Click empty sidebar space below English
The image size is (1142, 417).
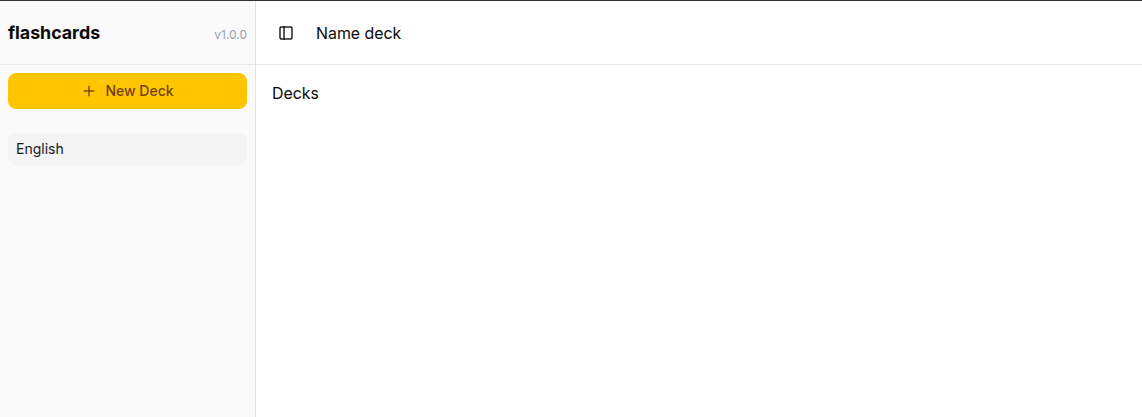coord(127,290)
